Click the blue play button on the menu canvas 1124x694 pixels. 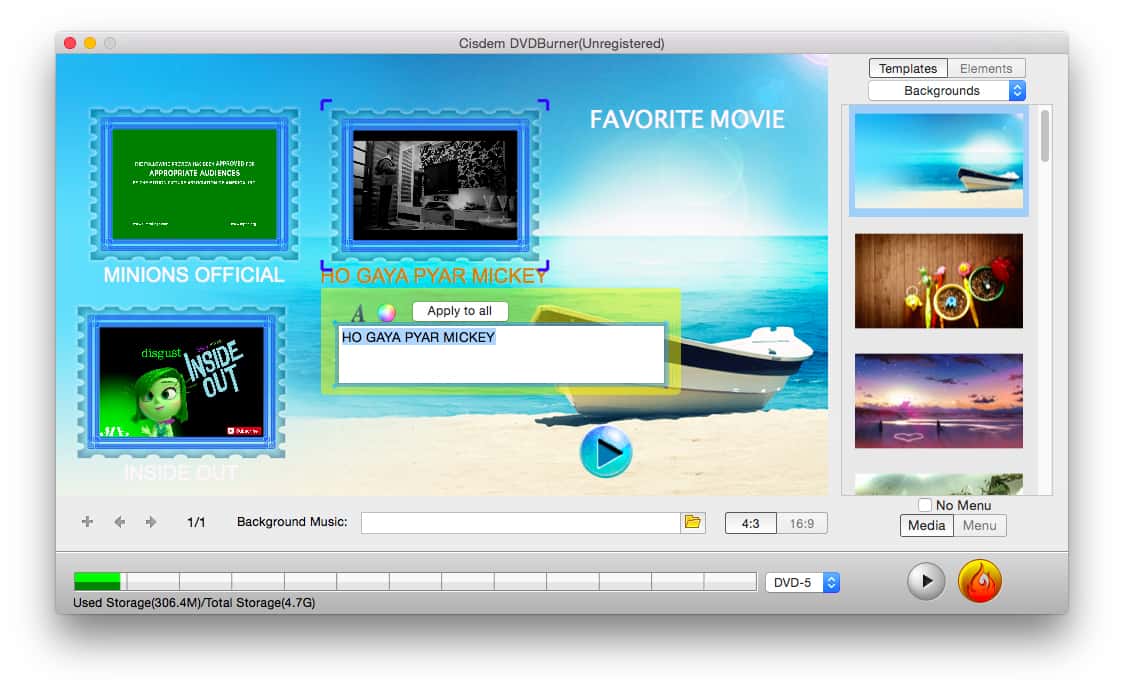(606, 452)
